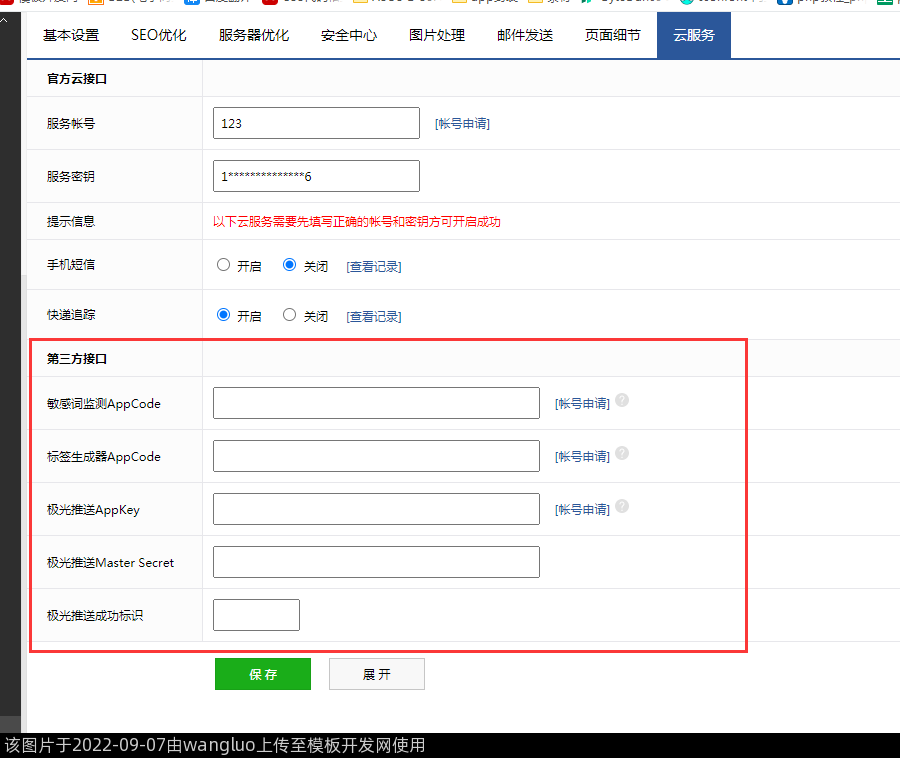Viewport: 900px width, 758px height.
Task: Select 开启 radio for 快递追踪
Action: coord(224,315)
